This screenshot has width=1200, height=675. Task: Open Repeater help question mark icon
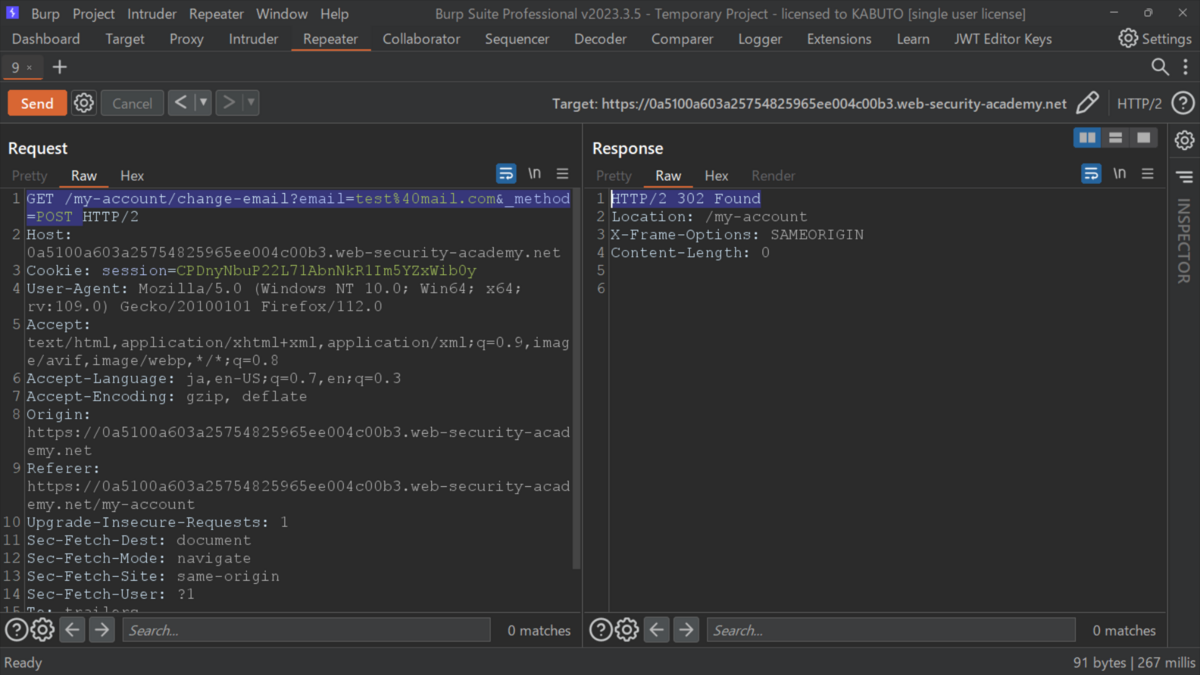pos(1182,103)
